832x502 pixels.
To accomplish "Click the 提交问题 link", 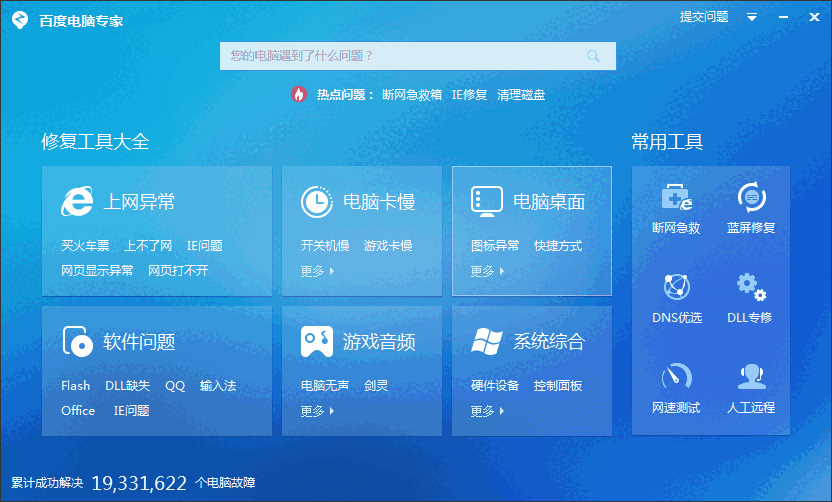I will coord(704,17).
